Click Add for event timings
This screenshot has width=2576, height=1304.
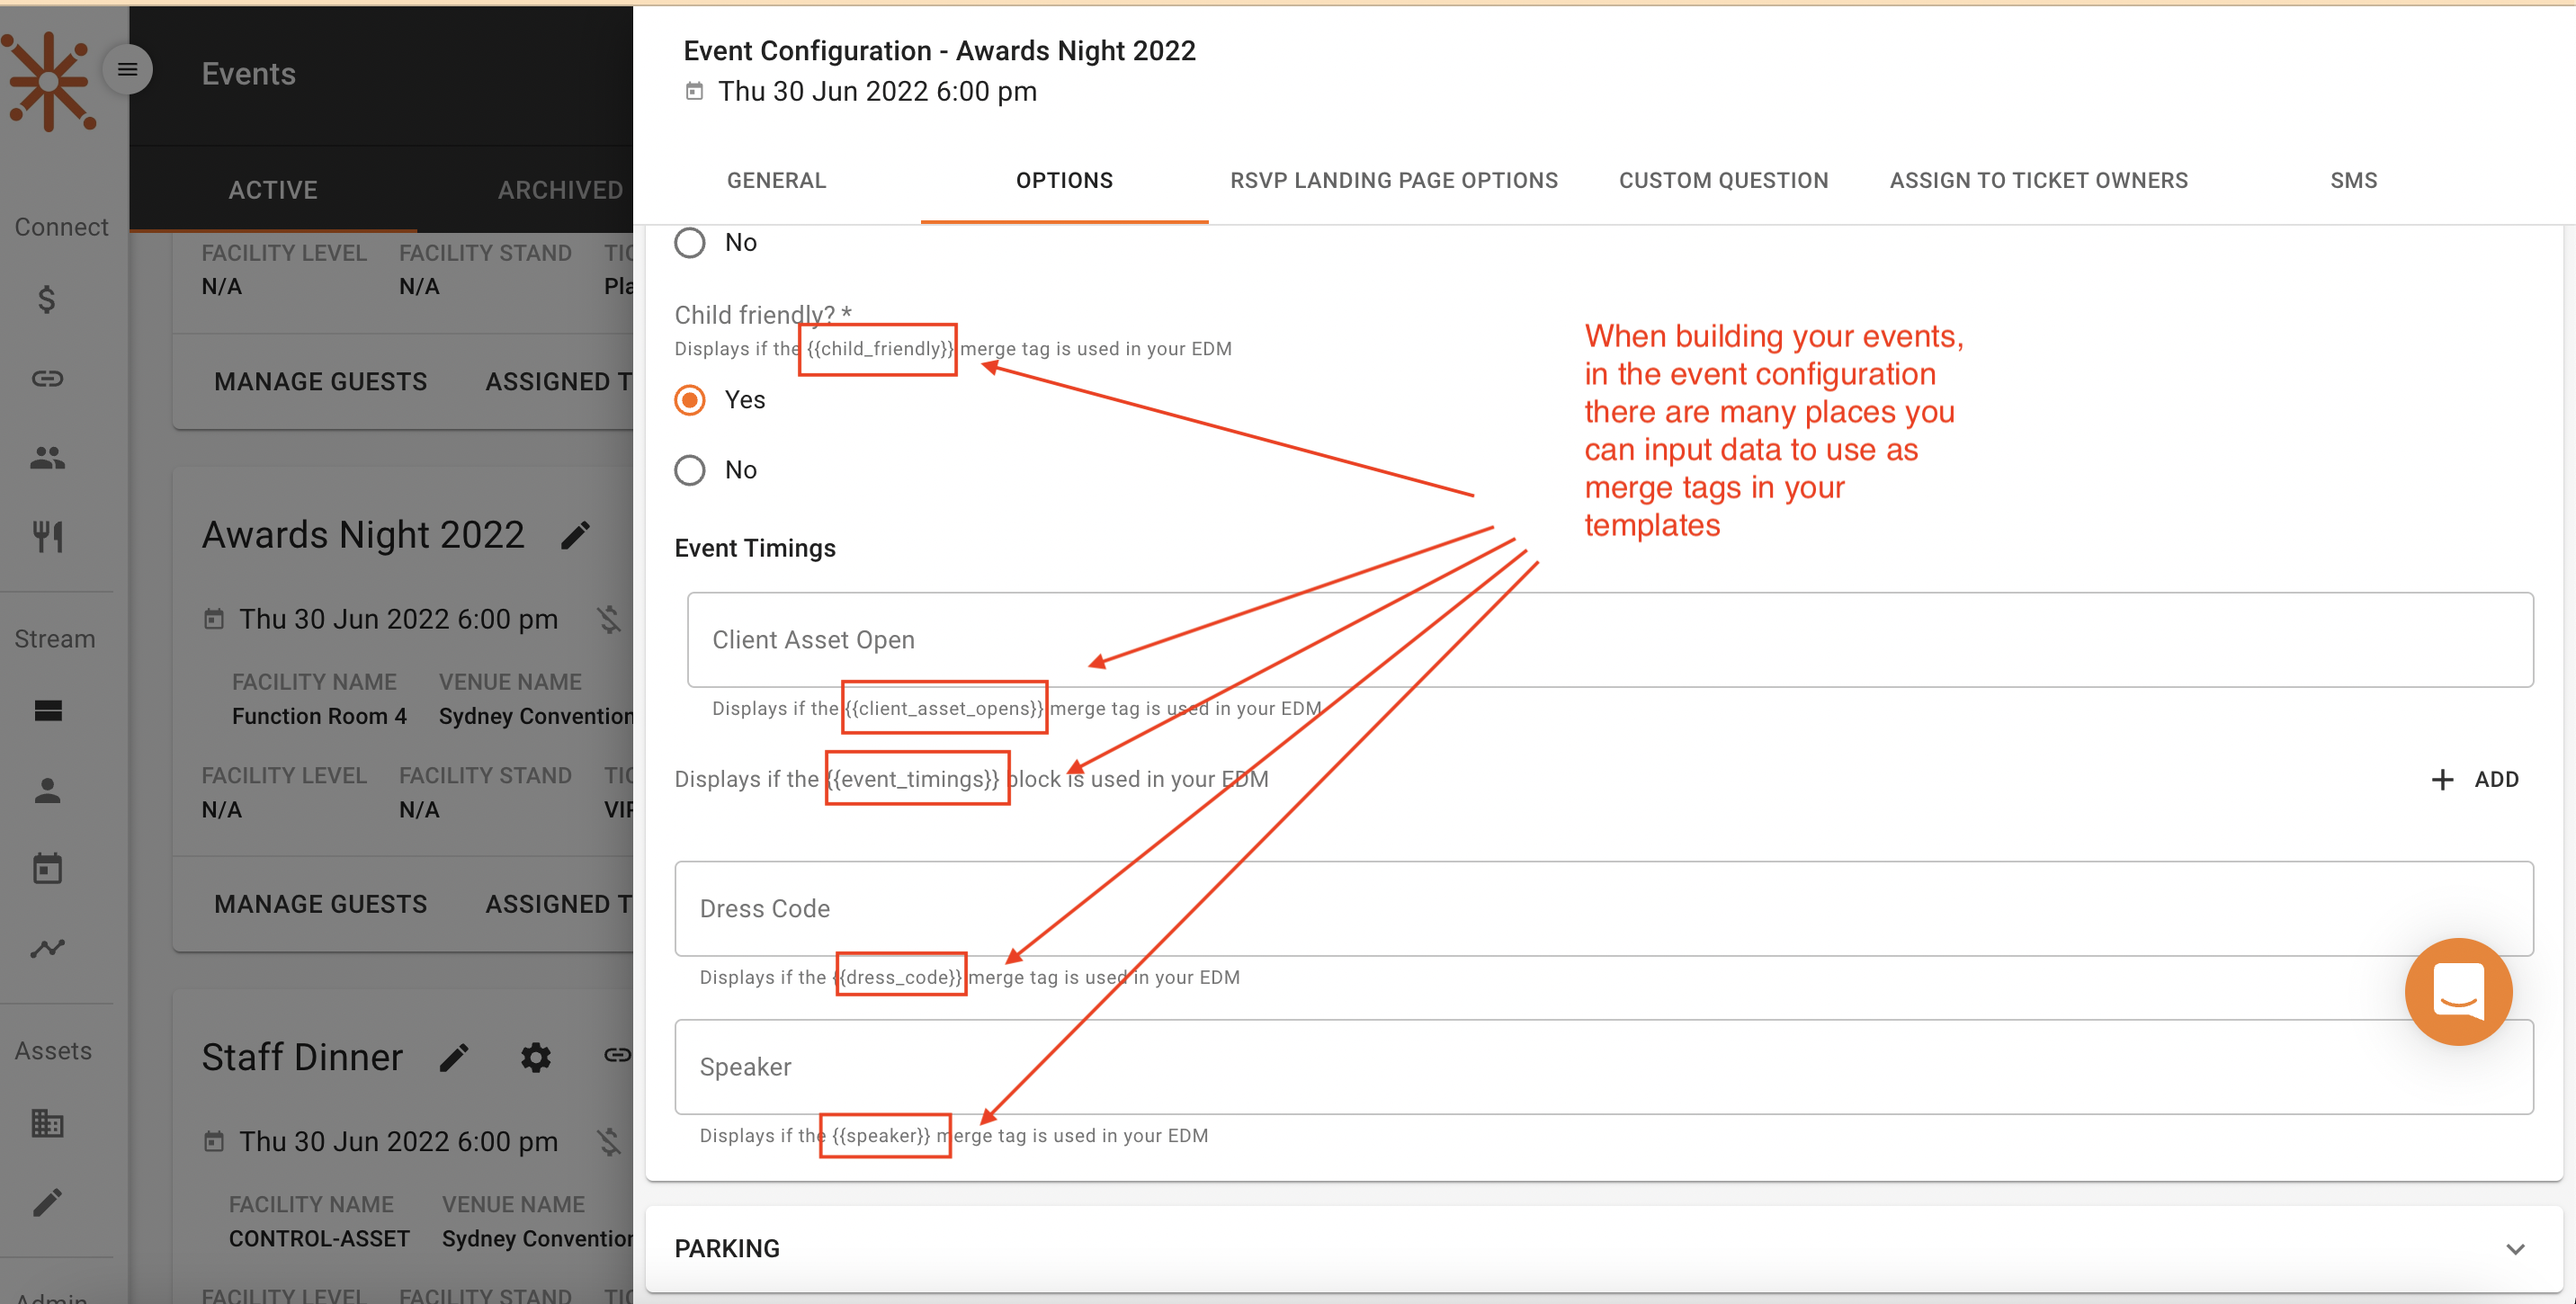tap(2475, 779)
